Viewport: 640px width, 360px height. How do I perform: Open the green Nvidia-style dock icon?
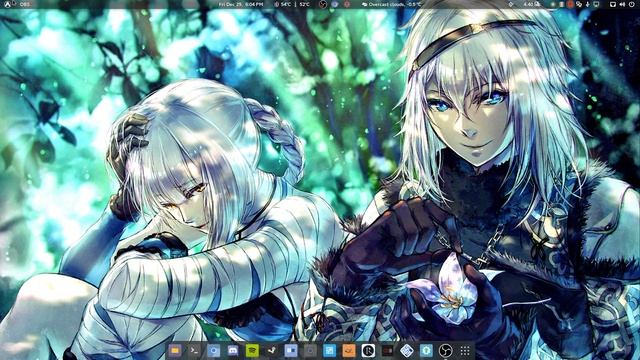[x=252, y=351]
